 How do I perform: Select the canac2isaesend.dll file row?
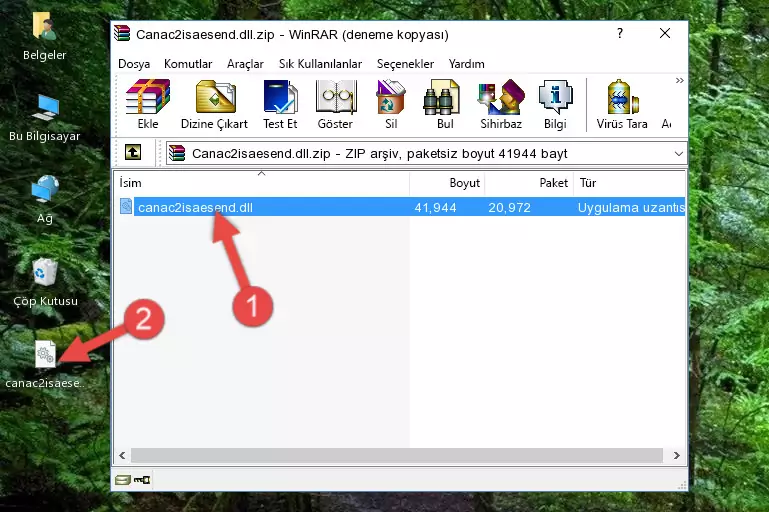401,207
